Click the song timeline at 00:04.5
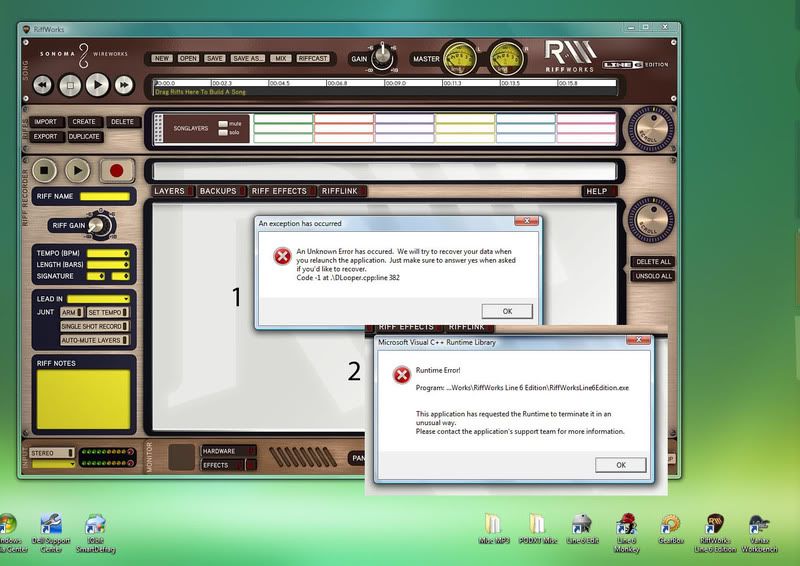Viewport: 800px width, 566px height. tap(280, 83)
